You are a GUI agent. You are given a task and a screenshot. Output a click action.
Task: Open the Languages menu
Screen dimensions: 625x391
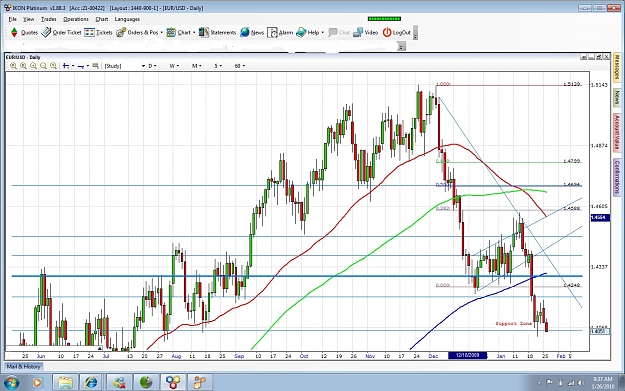pyautogui.click(x=127, y=19)
